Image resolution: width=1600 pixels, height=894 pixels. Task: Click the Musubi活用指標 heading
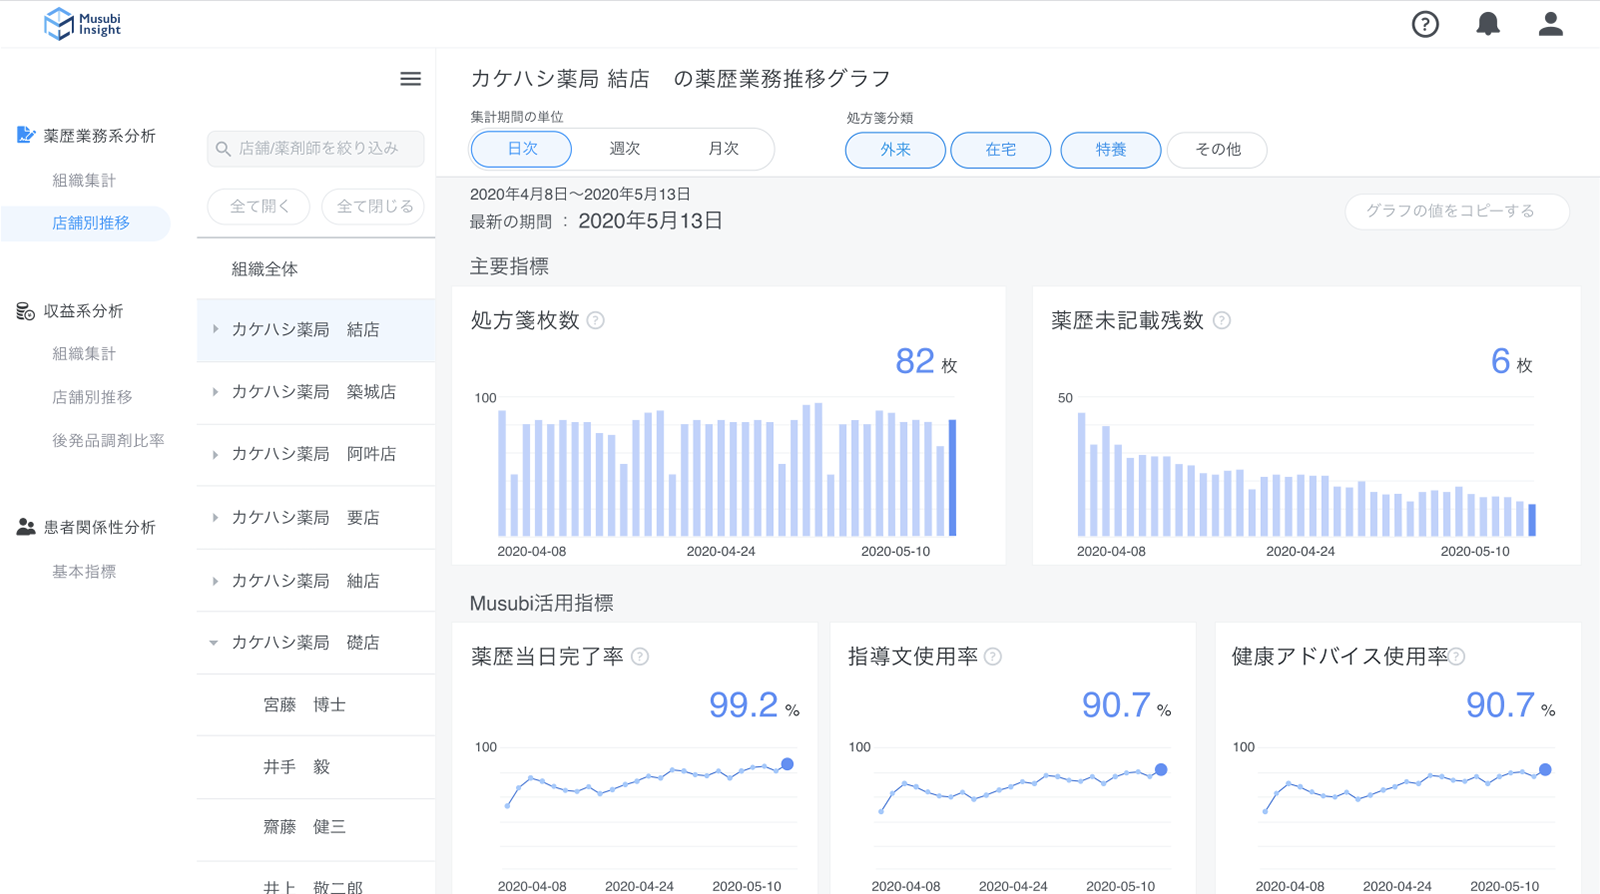tap(541, 603)
